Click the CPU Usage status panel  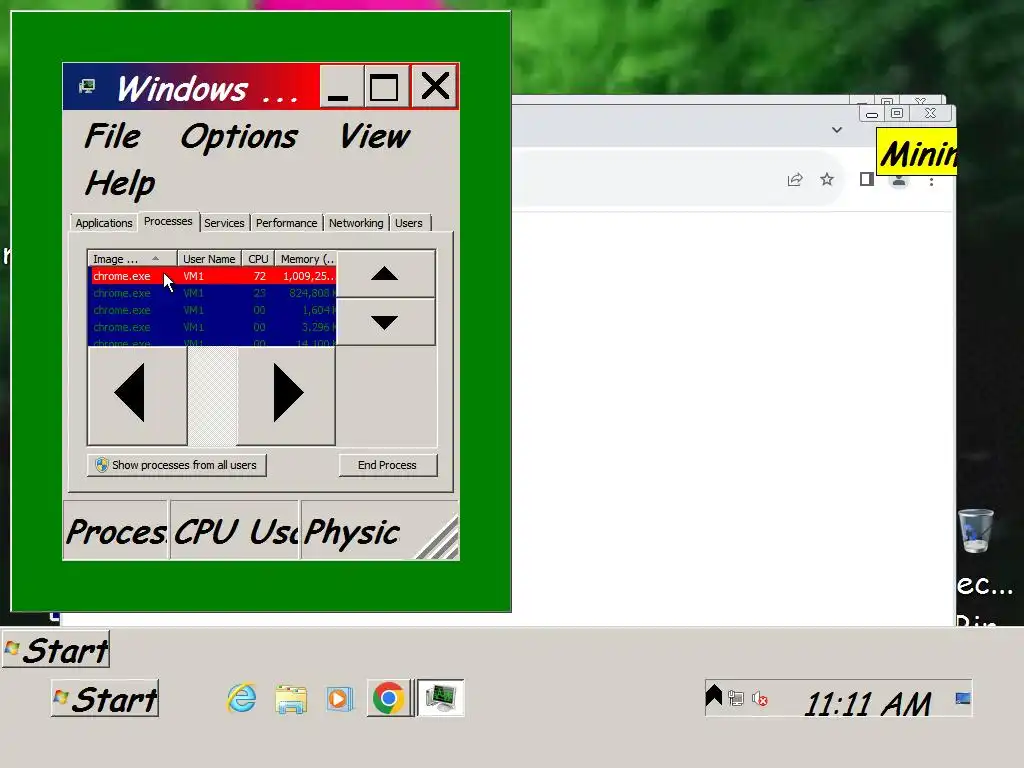pos(235,530)
